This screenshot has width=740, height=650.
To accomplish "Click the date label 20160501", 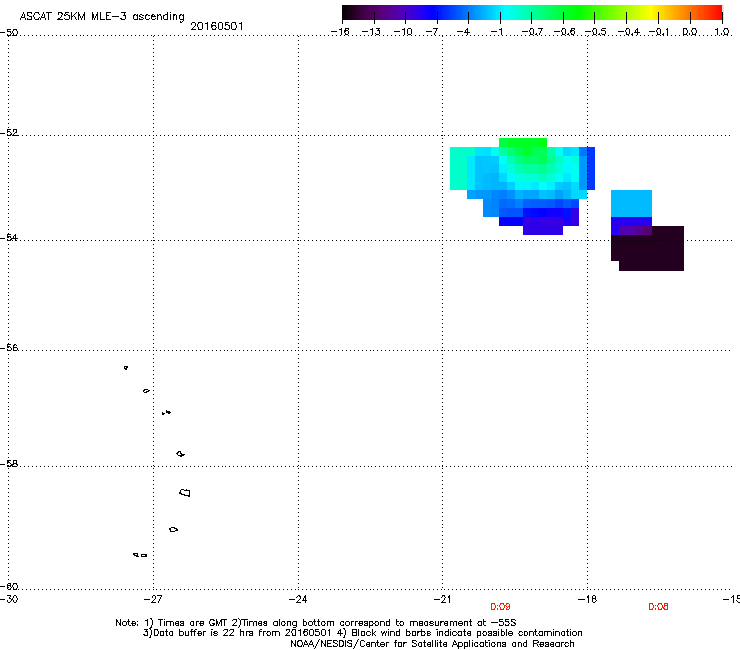I will [217, 26].
